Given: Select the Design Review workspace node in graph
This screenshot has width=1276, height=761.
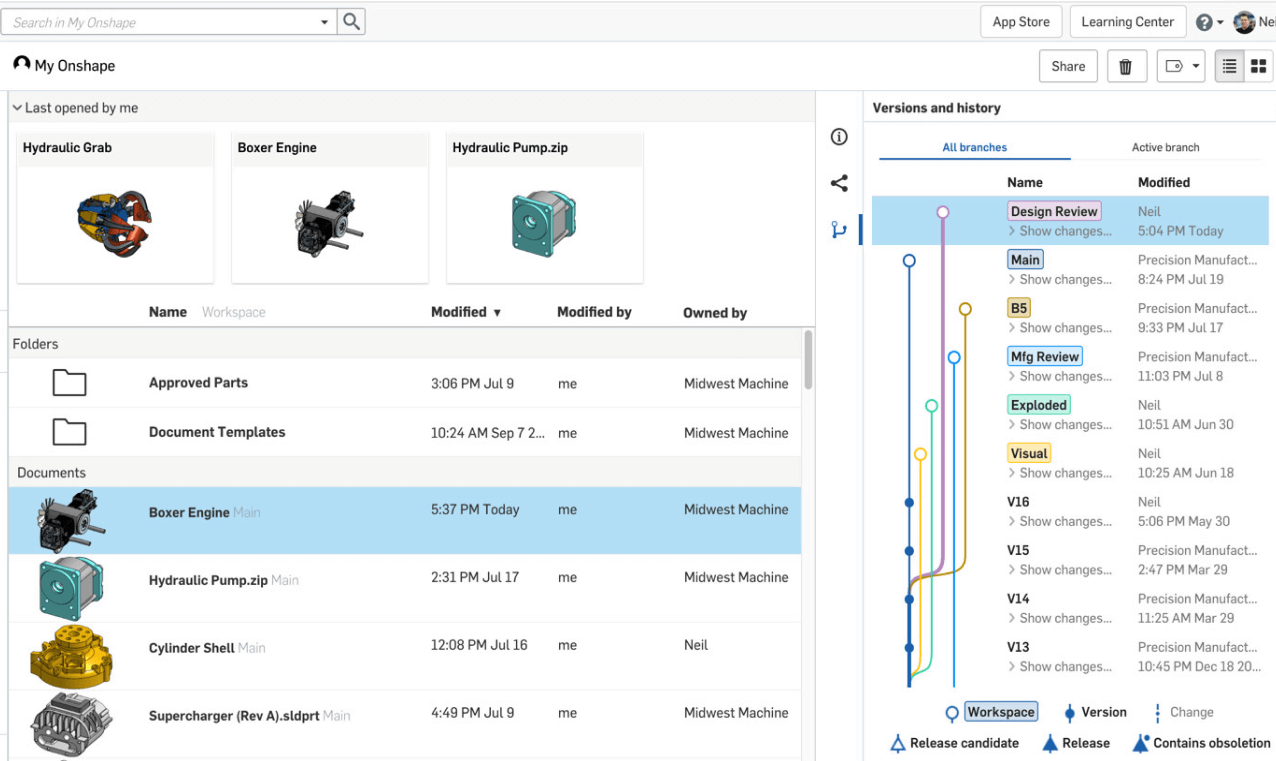Looking at the screenshot, I should click(x=943, y=211).
